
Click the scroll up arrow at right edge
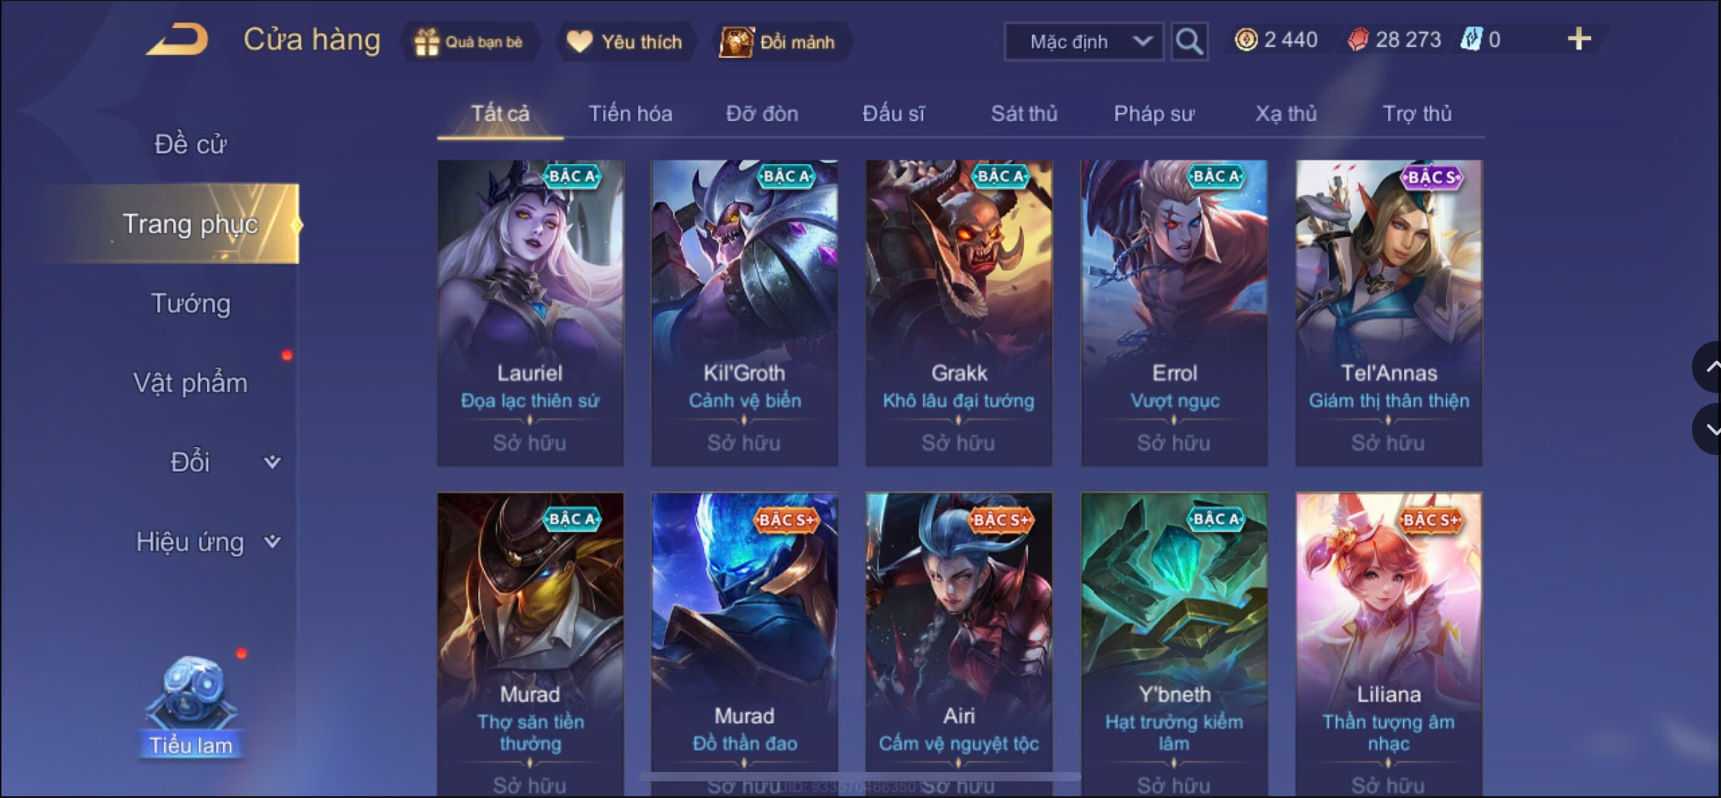click(x=1709, y=367)
